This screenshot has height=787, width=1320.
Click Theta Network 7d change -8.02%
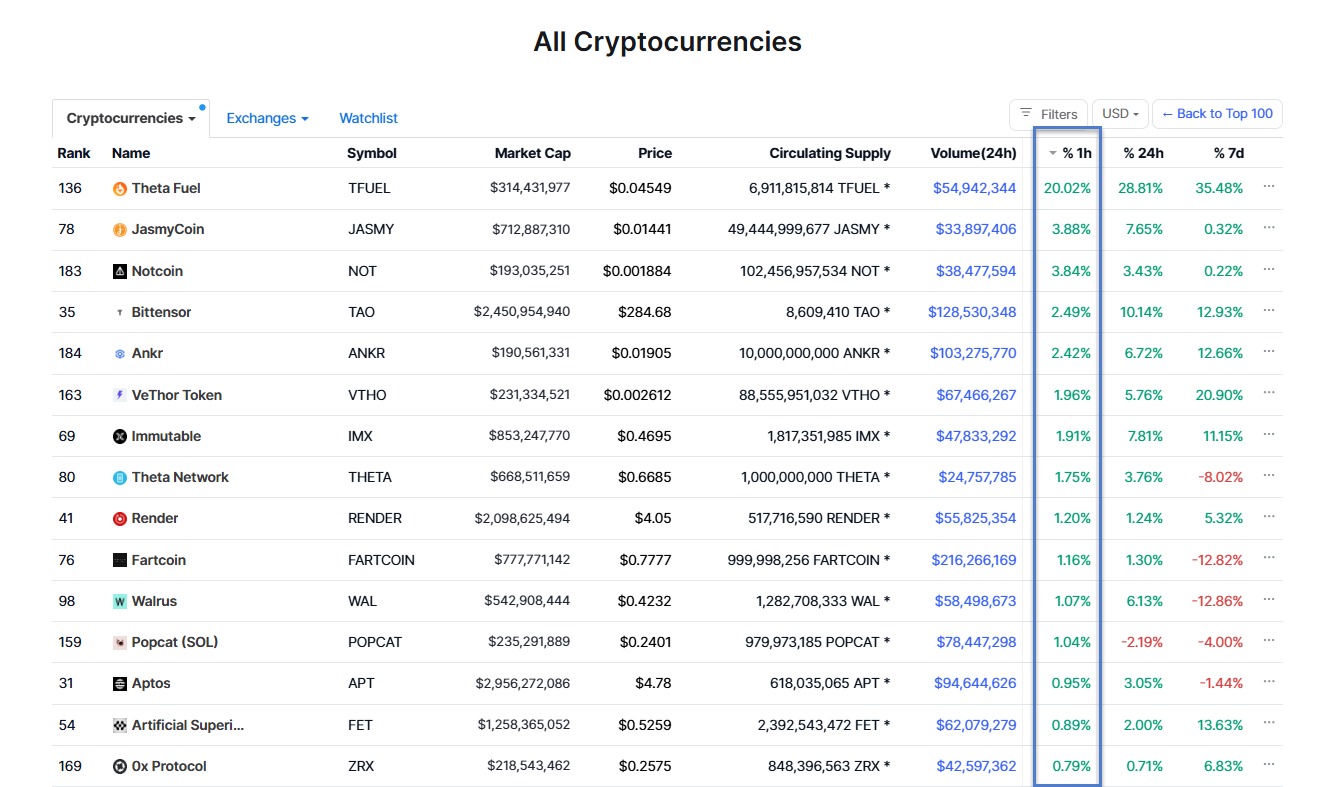[x=1222, y=477]
